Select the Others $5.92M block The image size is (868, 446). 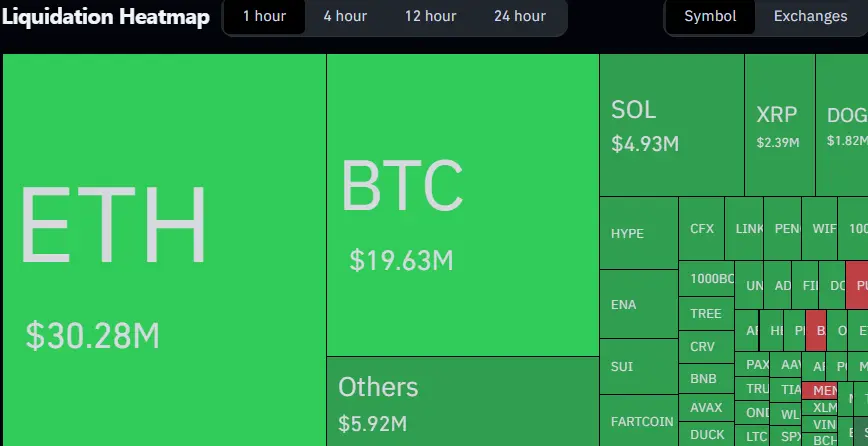(463, 401)
